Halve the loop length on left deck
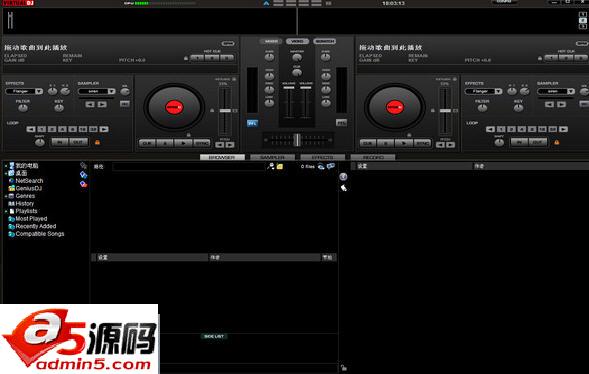The image size is (589, 374). pyautogui.click(x=31, y=129)
